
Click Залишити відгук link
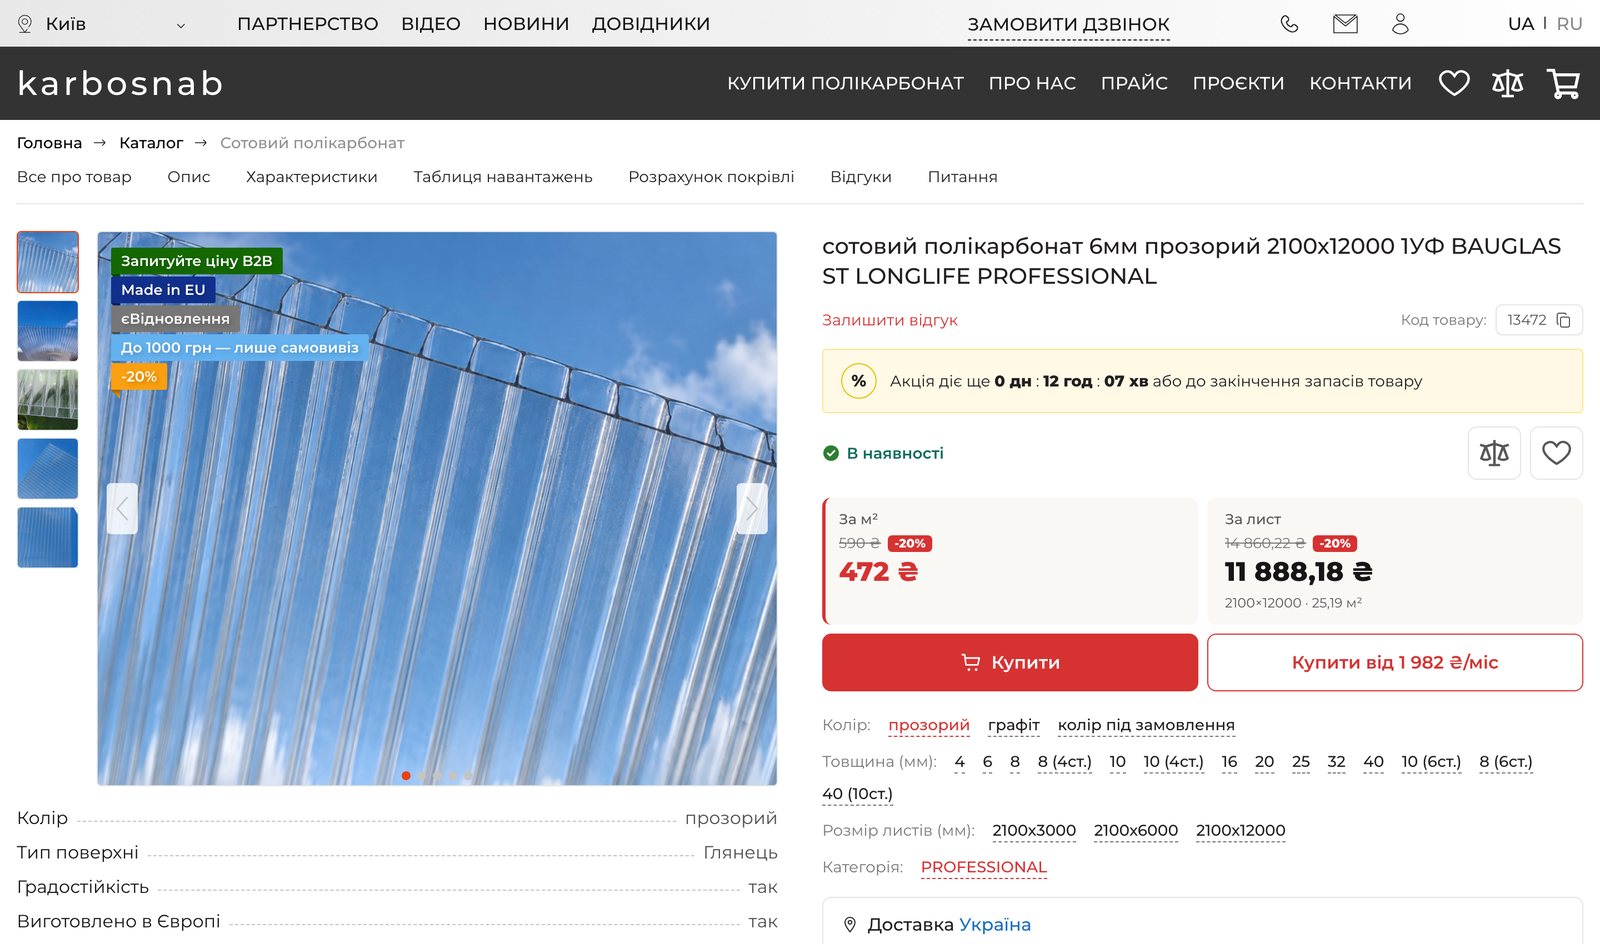point(890,320)
